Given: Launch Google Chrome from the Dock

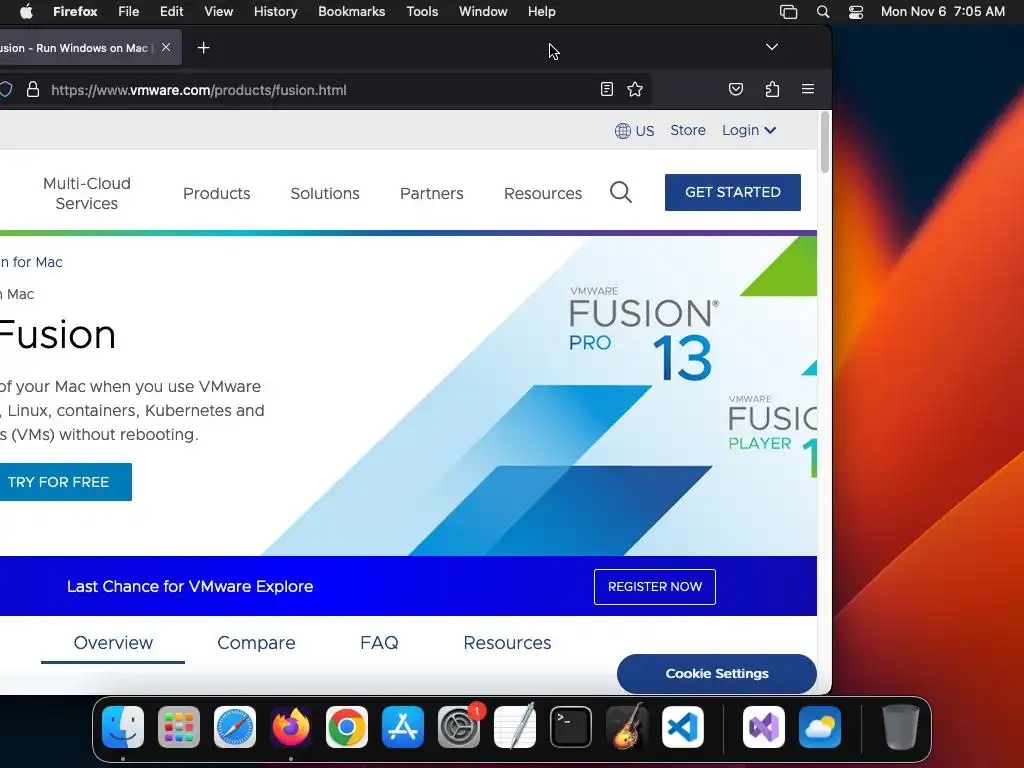Looking at the screenshot, I should [x=347, y=727].
